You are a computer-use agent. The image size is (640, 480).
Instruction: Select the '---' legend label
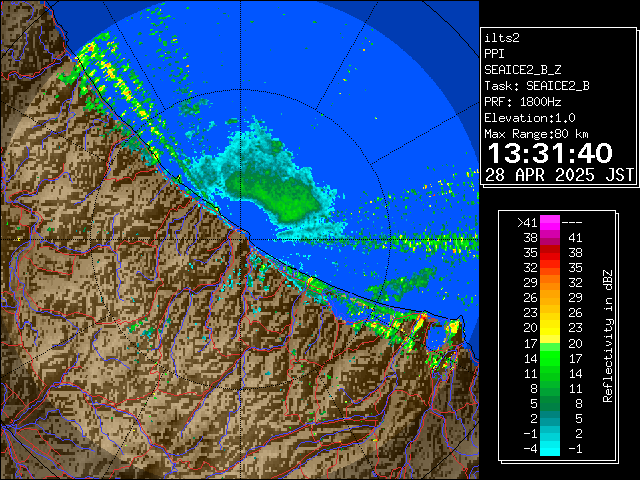point(572,223)
